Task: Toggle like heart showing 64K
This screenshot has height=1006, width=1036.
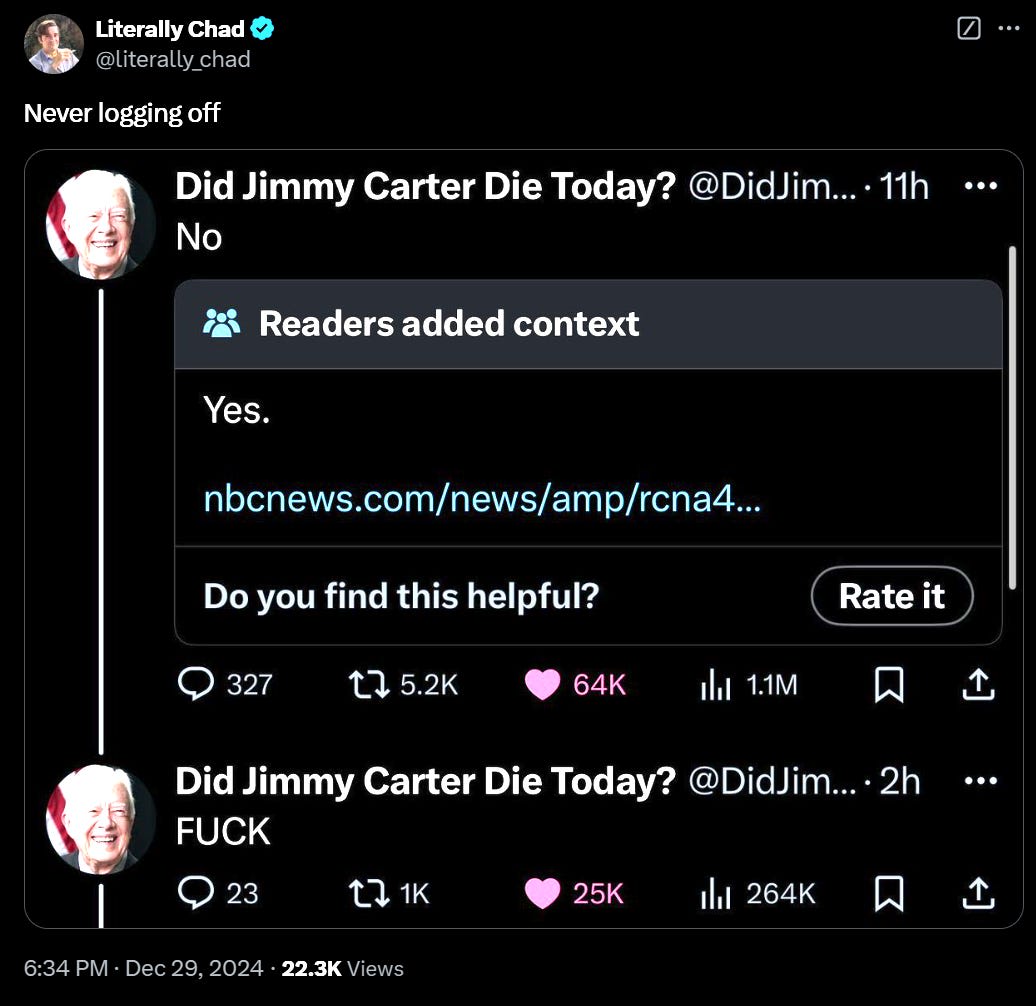Action: pos(543,684)
